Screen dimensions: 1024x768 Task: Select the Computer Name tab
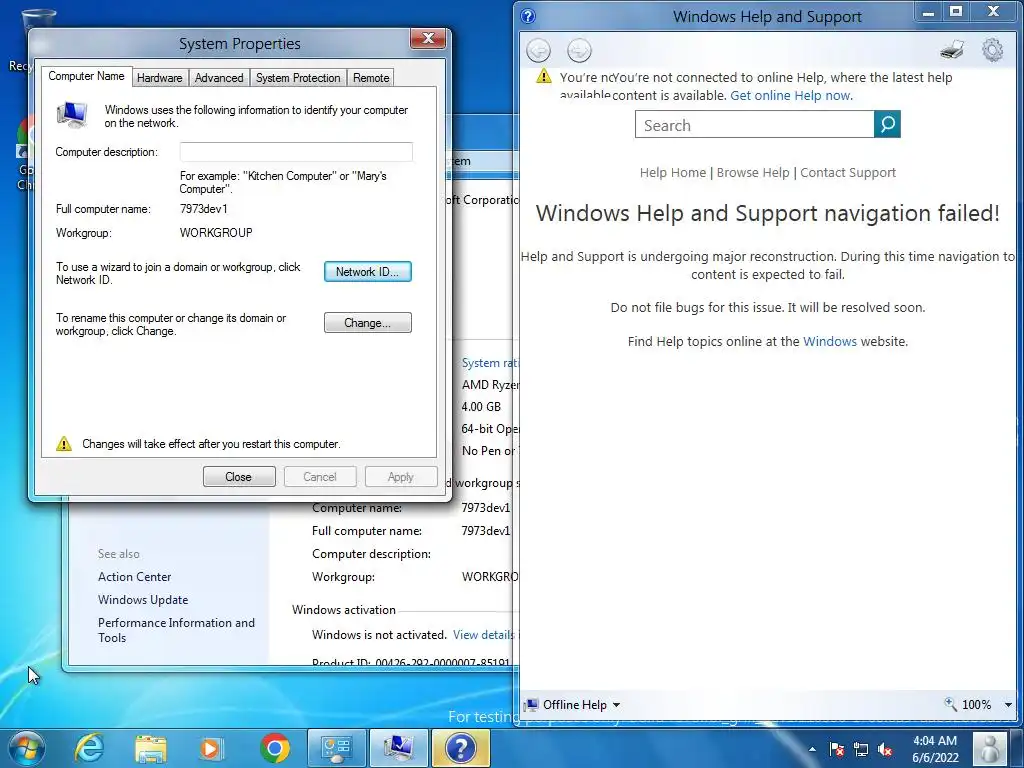(86, 76)
